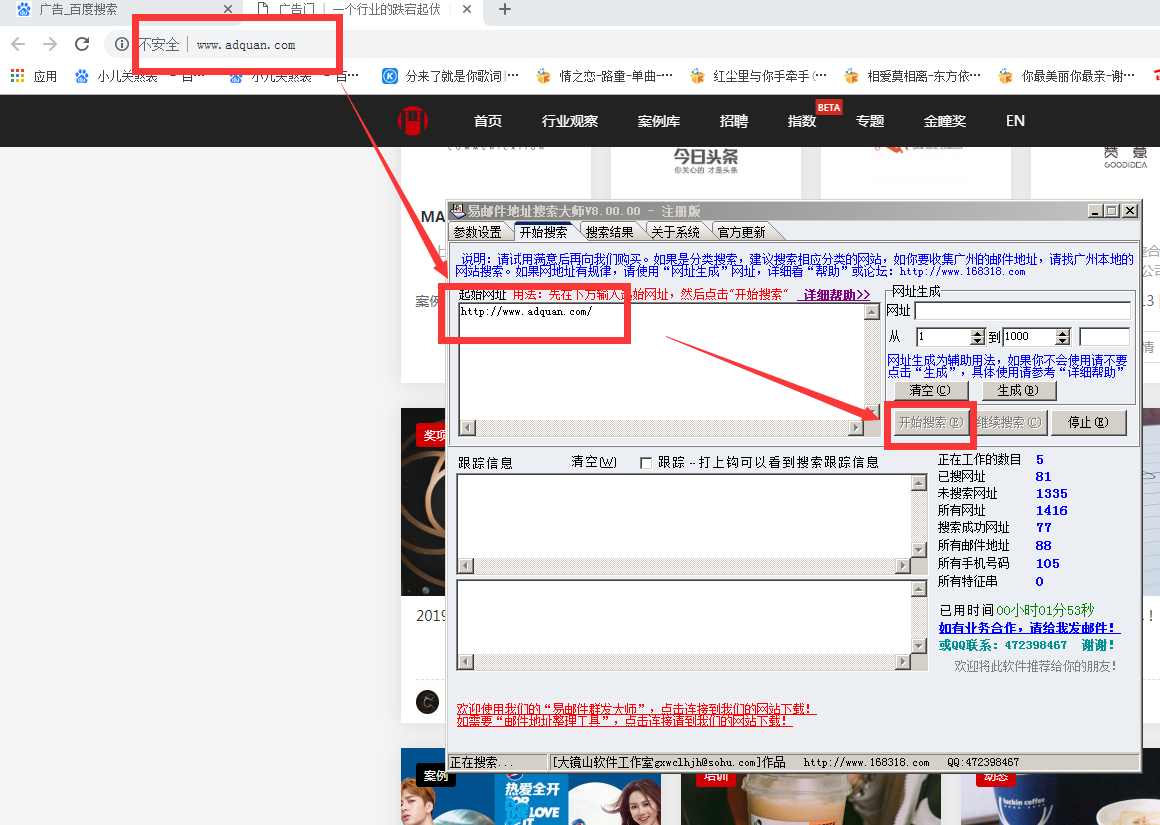
Task: Click the starting URL text area
Action: 661,361
